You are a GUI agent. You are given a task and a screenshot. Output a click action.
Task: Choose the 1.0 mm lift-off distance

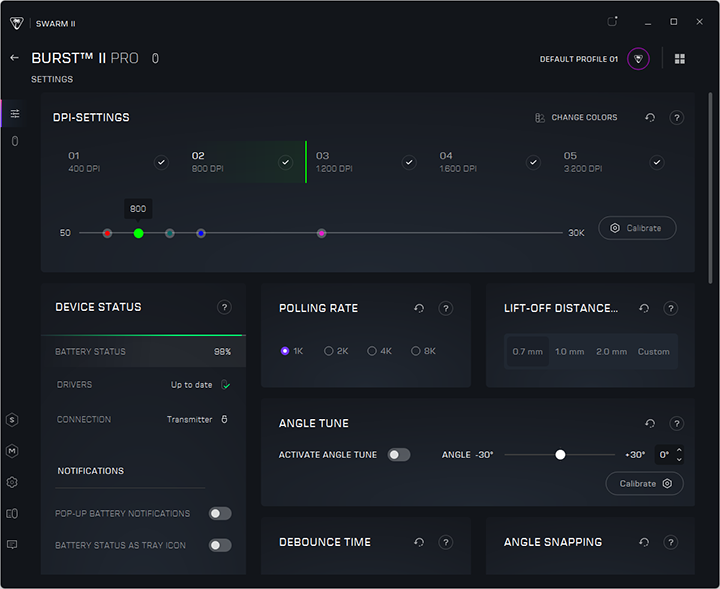[569, 352]
